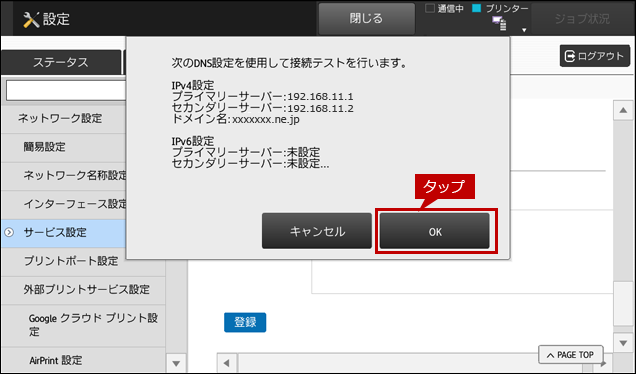Click the IPv4設定 heading text
The width and height of the screenshot is (636, 374).
click(193, 85)
